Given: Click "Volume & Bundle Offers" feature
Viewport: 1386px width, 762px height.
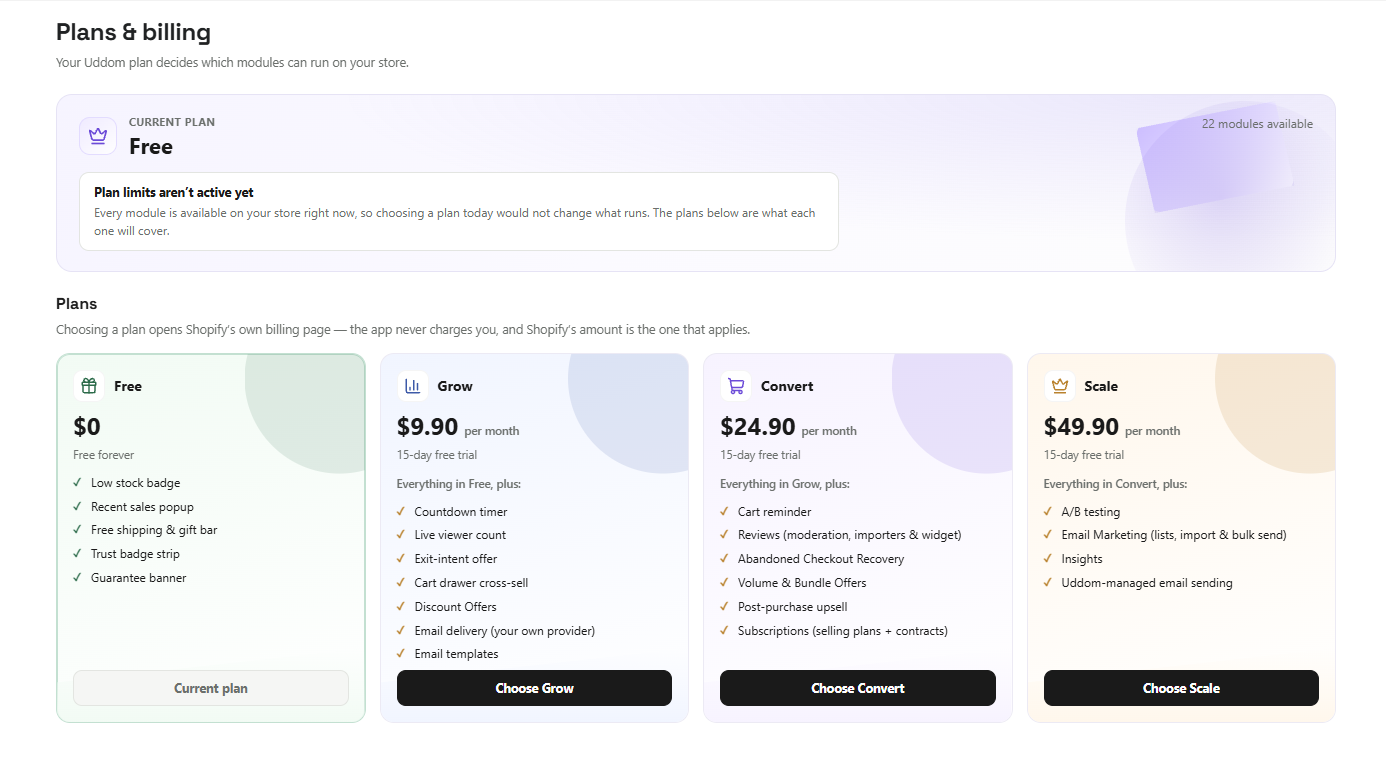Looking at the screenshot, I should coord(802,583).
